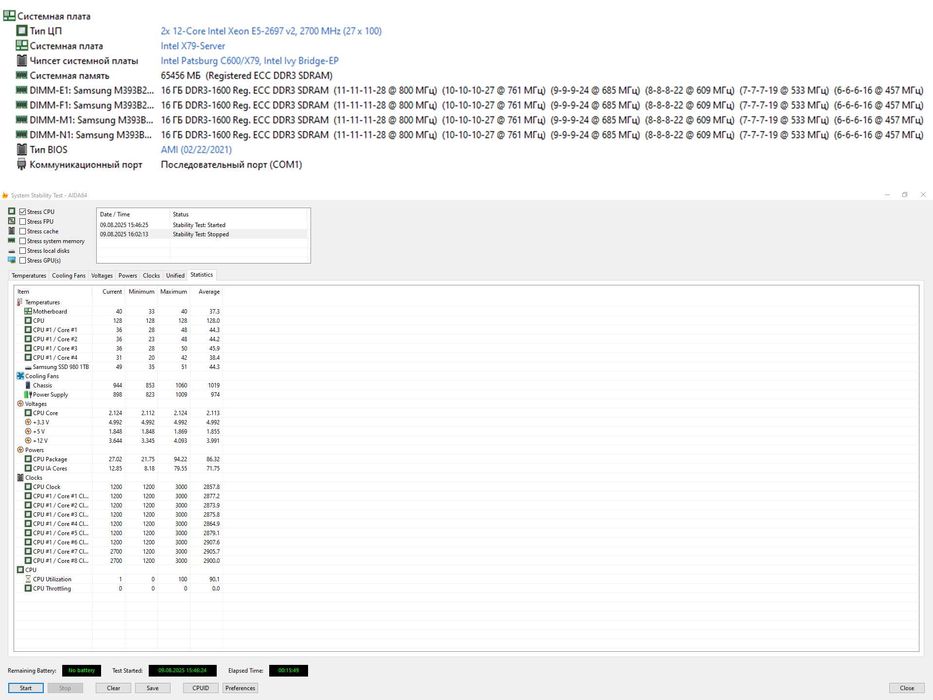The width and height of the screenshot is (933, 700).
Task: Click the CPU Utilization hourglass icon
Action: [x=28, y=579]
